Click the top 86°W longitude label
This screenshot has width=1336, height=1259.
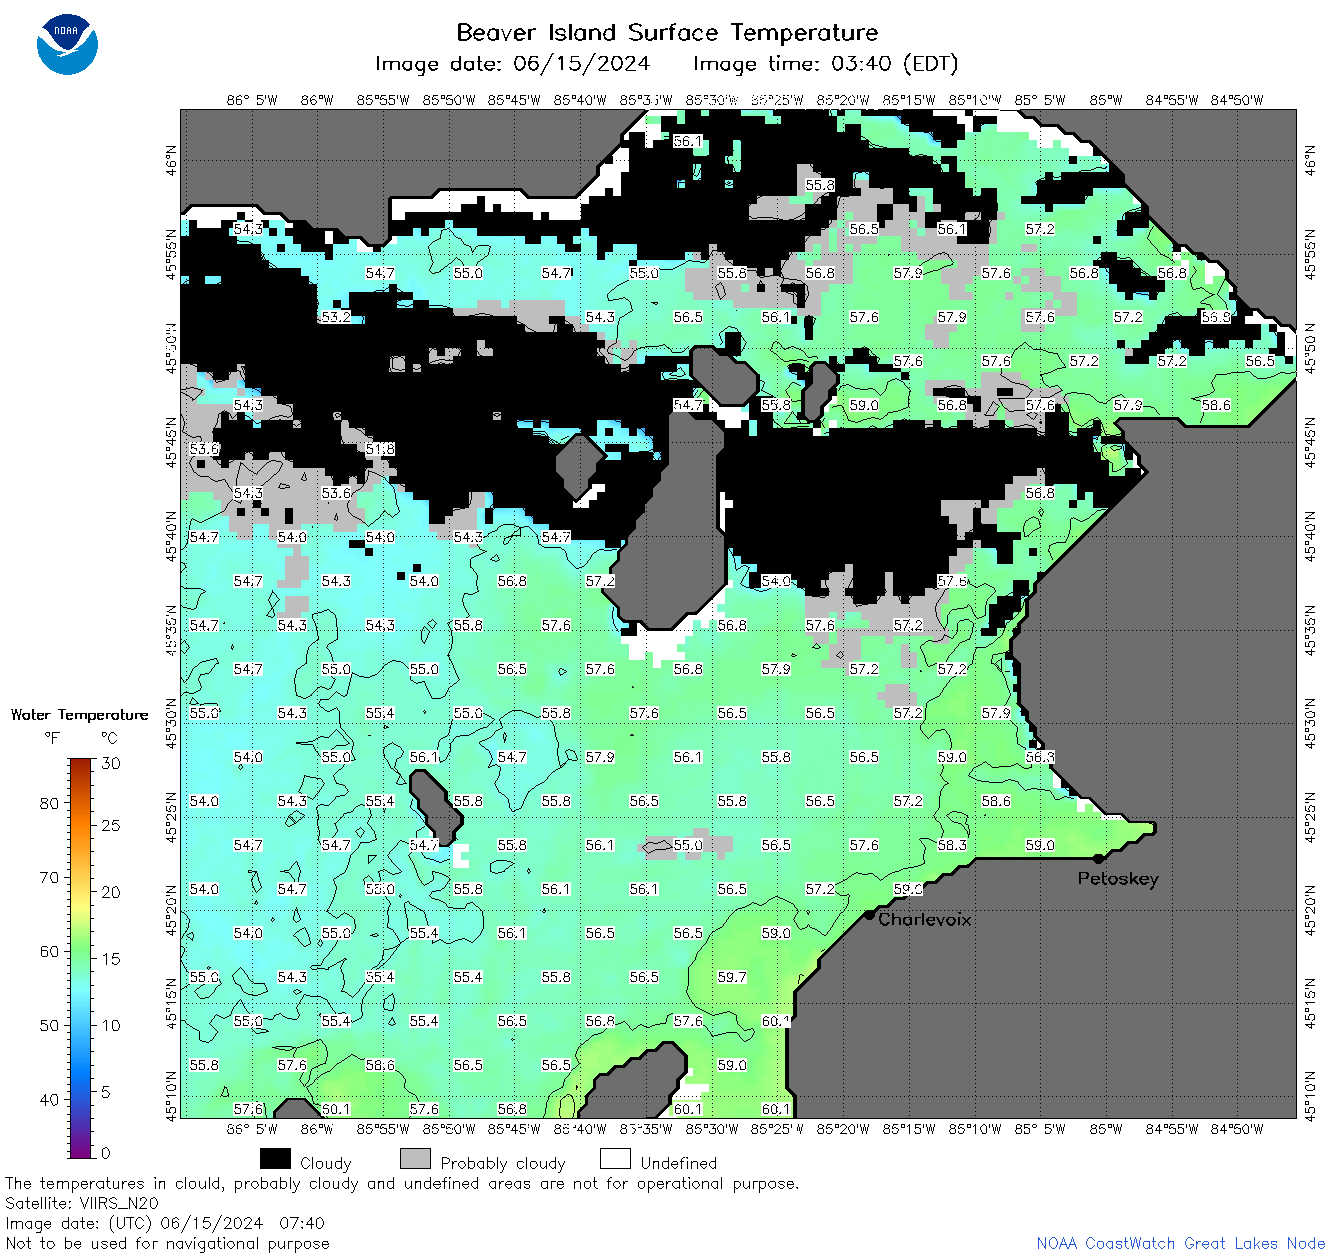click(x=316, y=100)
